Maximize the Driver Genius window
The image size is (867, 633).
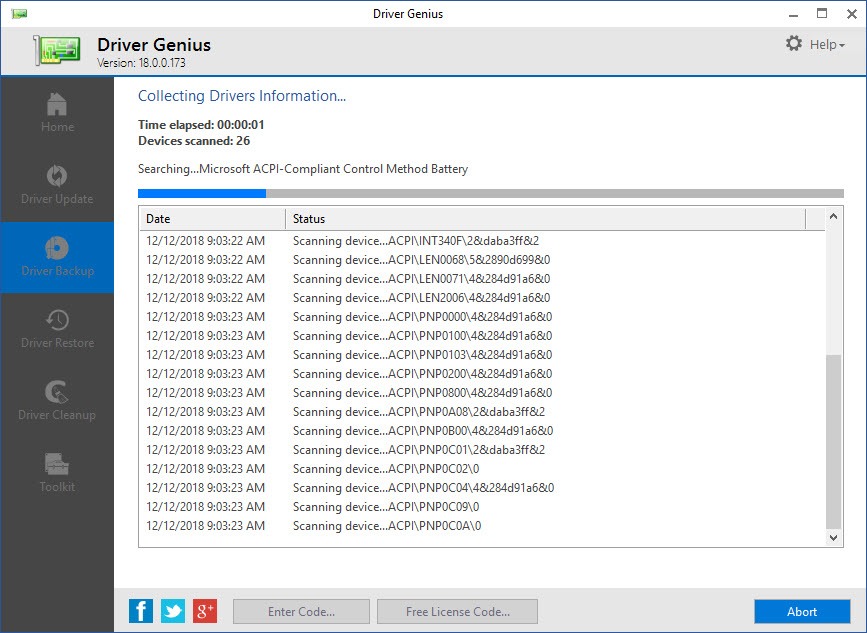[822, 14]
